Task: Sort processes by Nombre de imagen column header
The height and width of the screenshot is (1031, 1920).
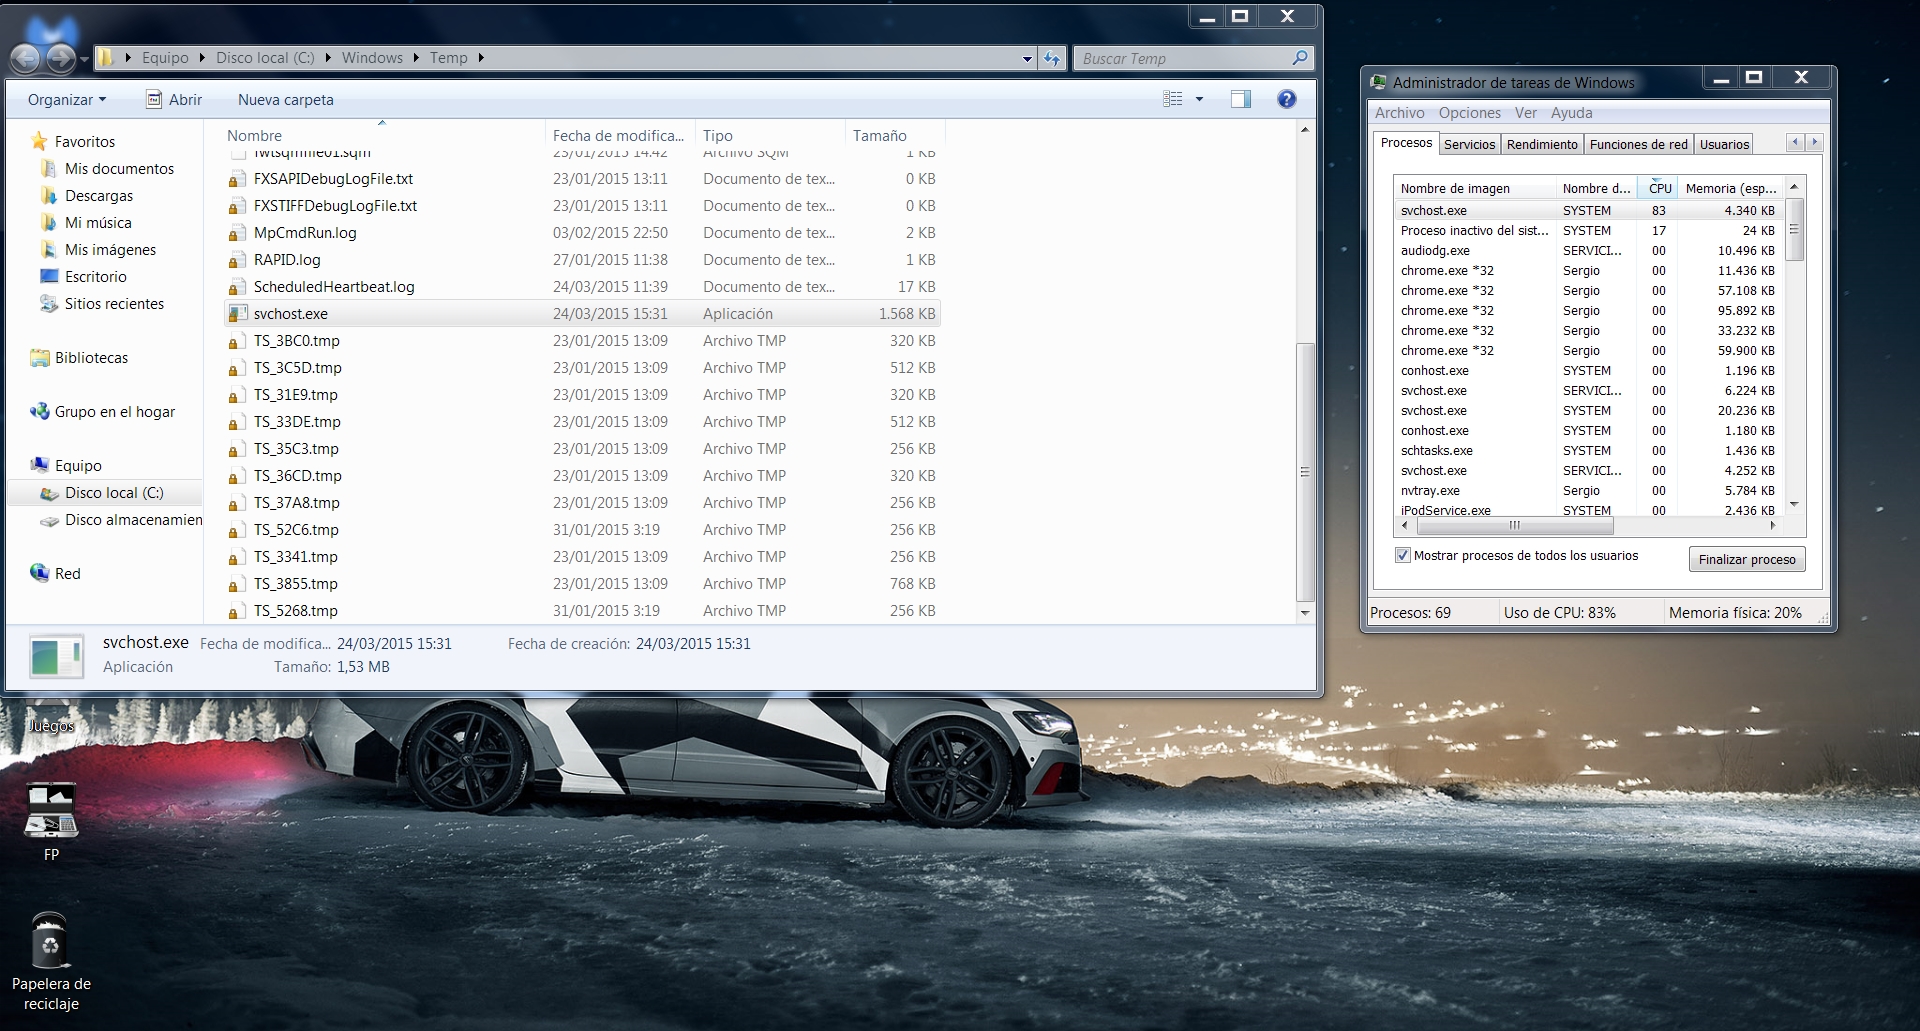Action: click(1475, 188)
